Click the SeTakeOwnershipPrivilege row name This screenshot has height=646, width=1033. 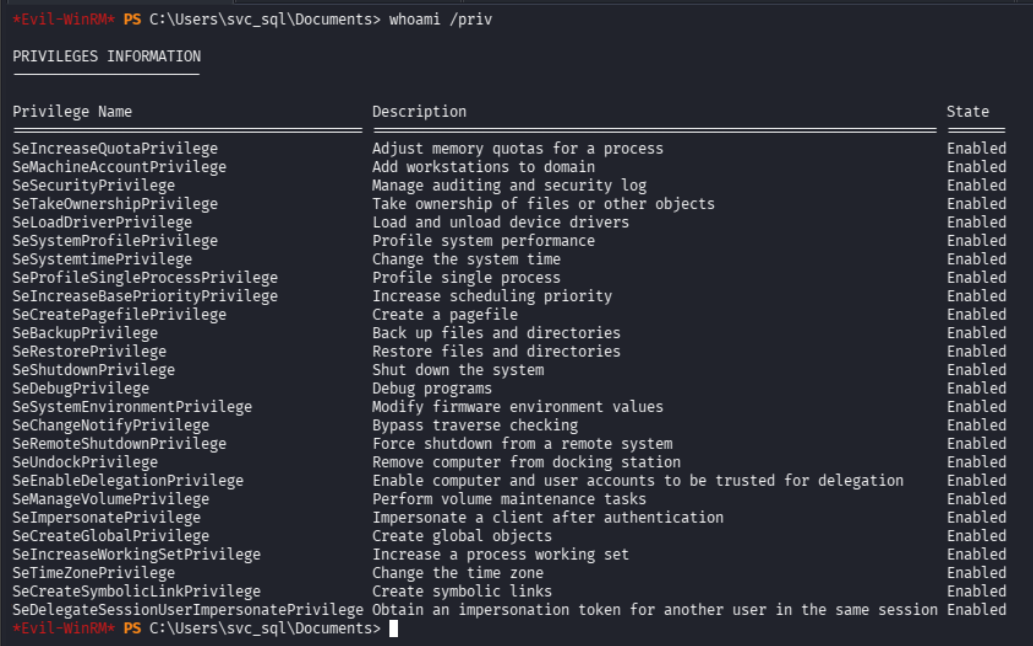115,204
